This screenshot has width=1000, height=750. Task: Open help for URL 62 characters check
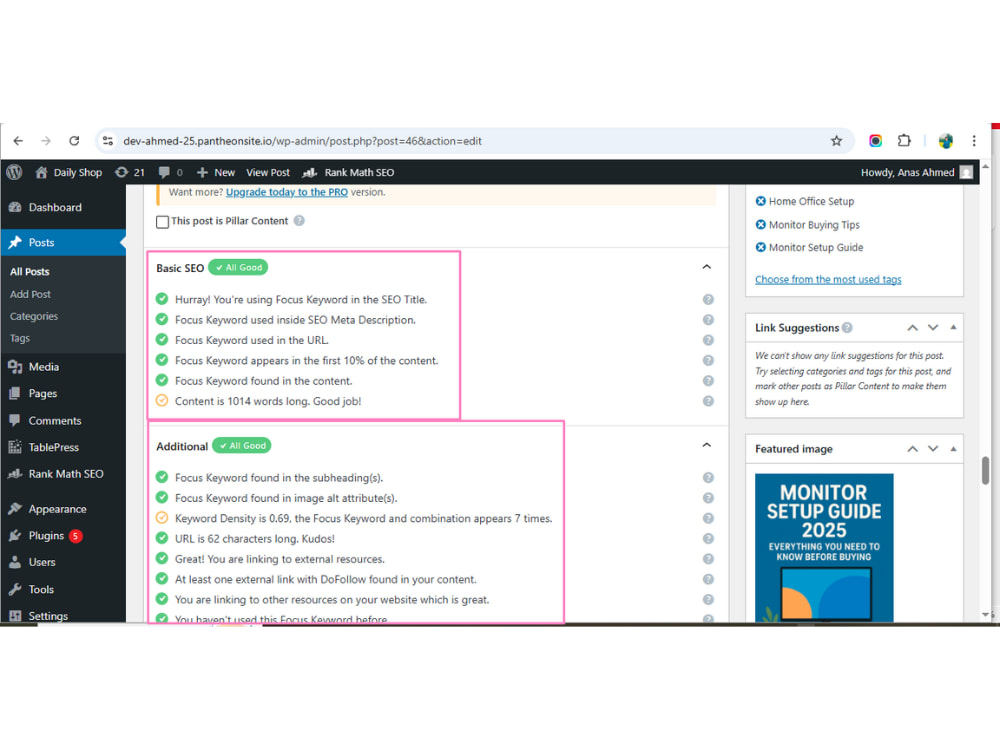708,539
